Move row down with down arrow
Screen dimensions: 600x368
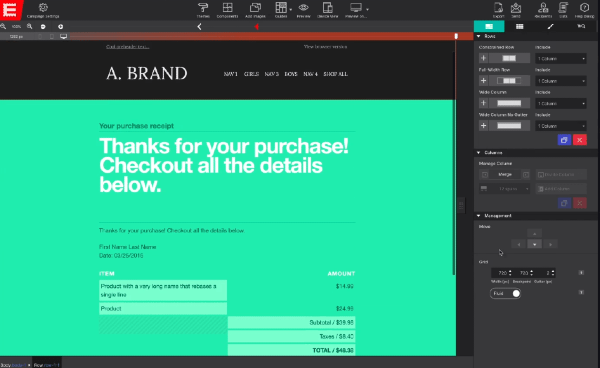[x=535, y=244]
